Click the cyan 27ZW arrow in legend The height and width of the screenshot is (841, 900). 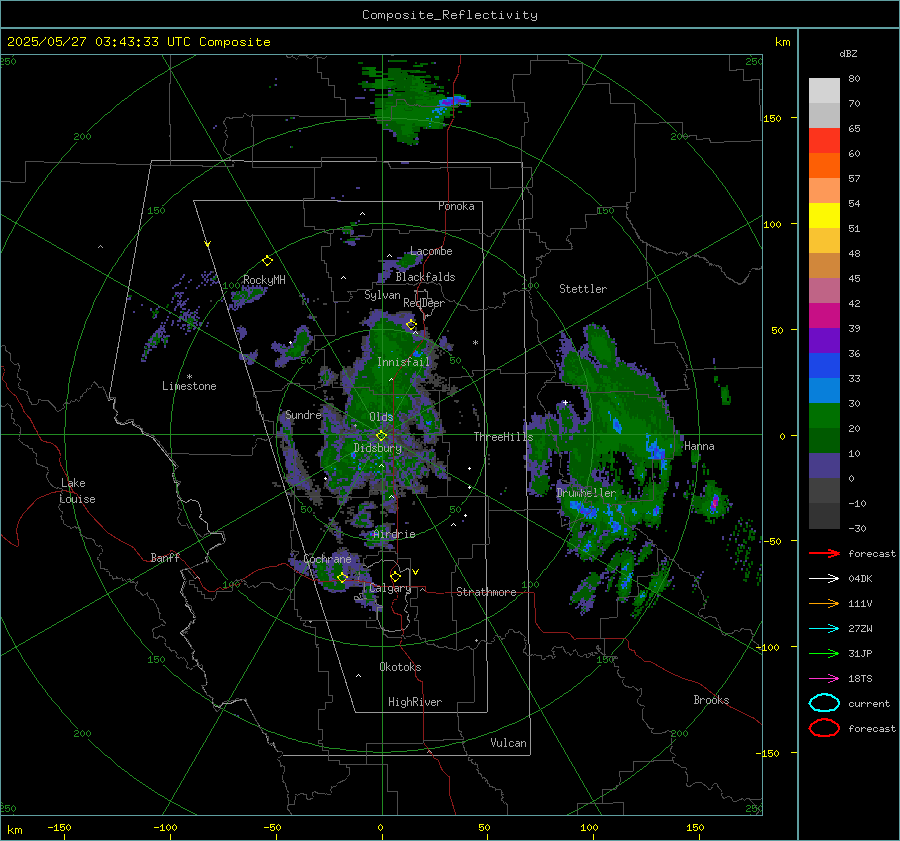click(824, 628)
